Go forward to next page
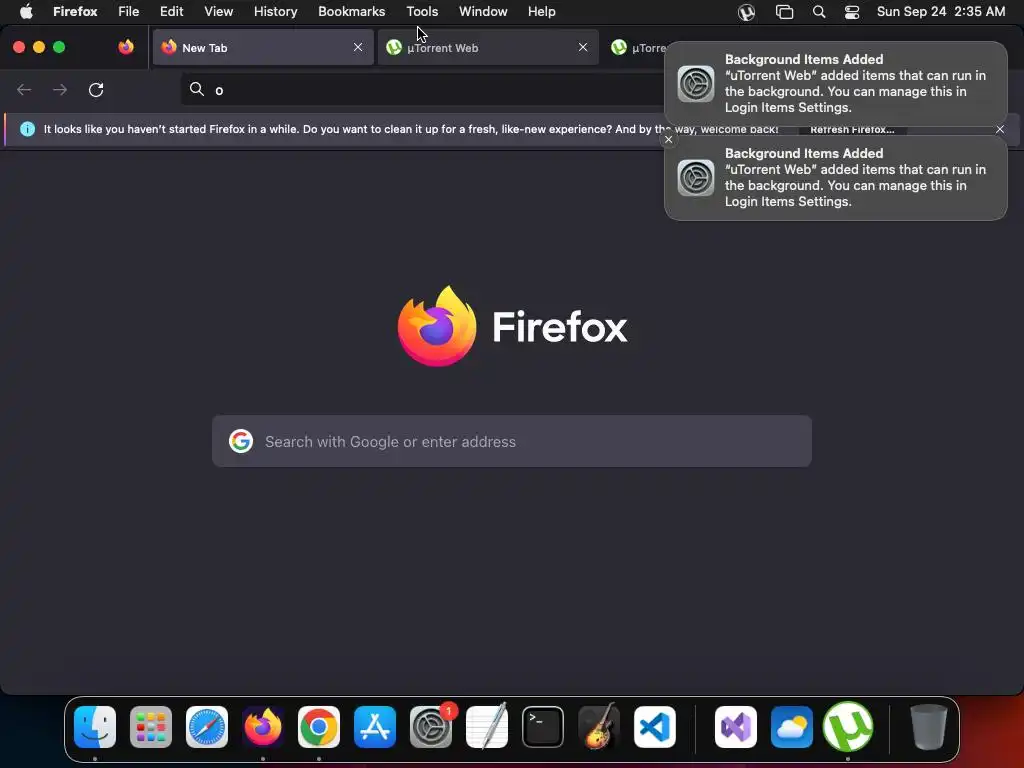This screenshot has height=768, width=1024. [59, 89]
